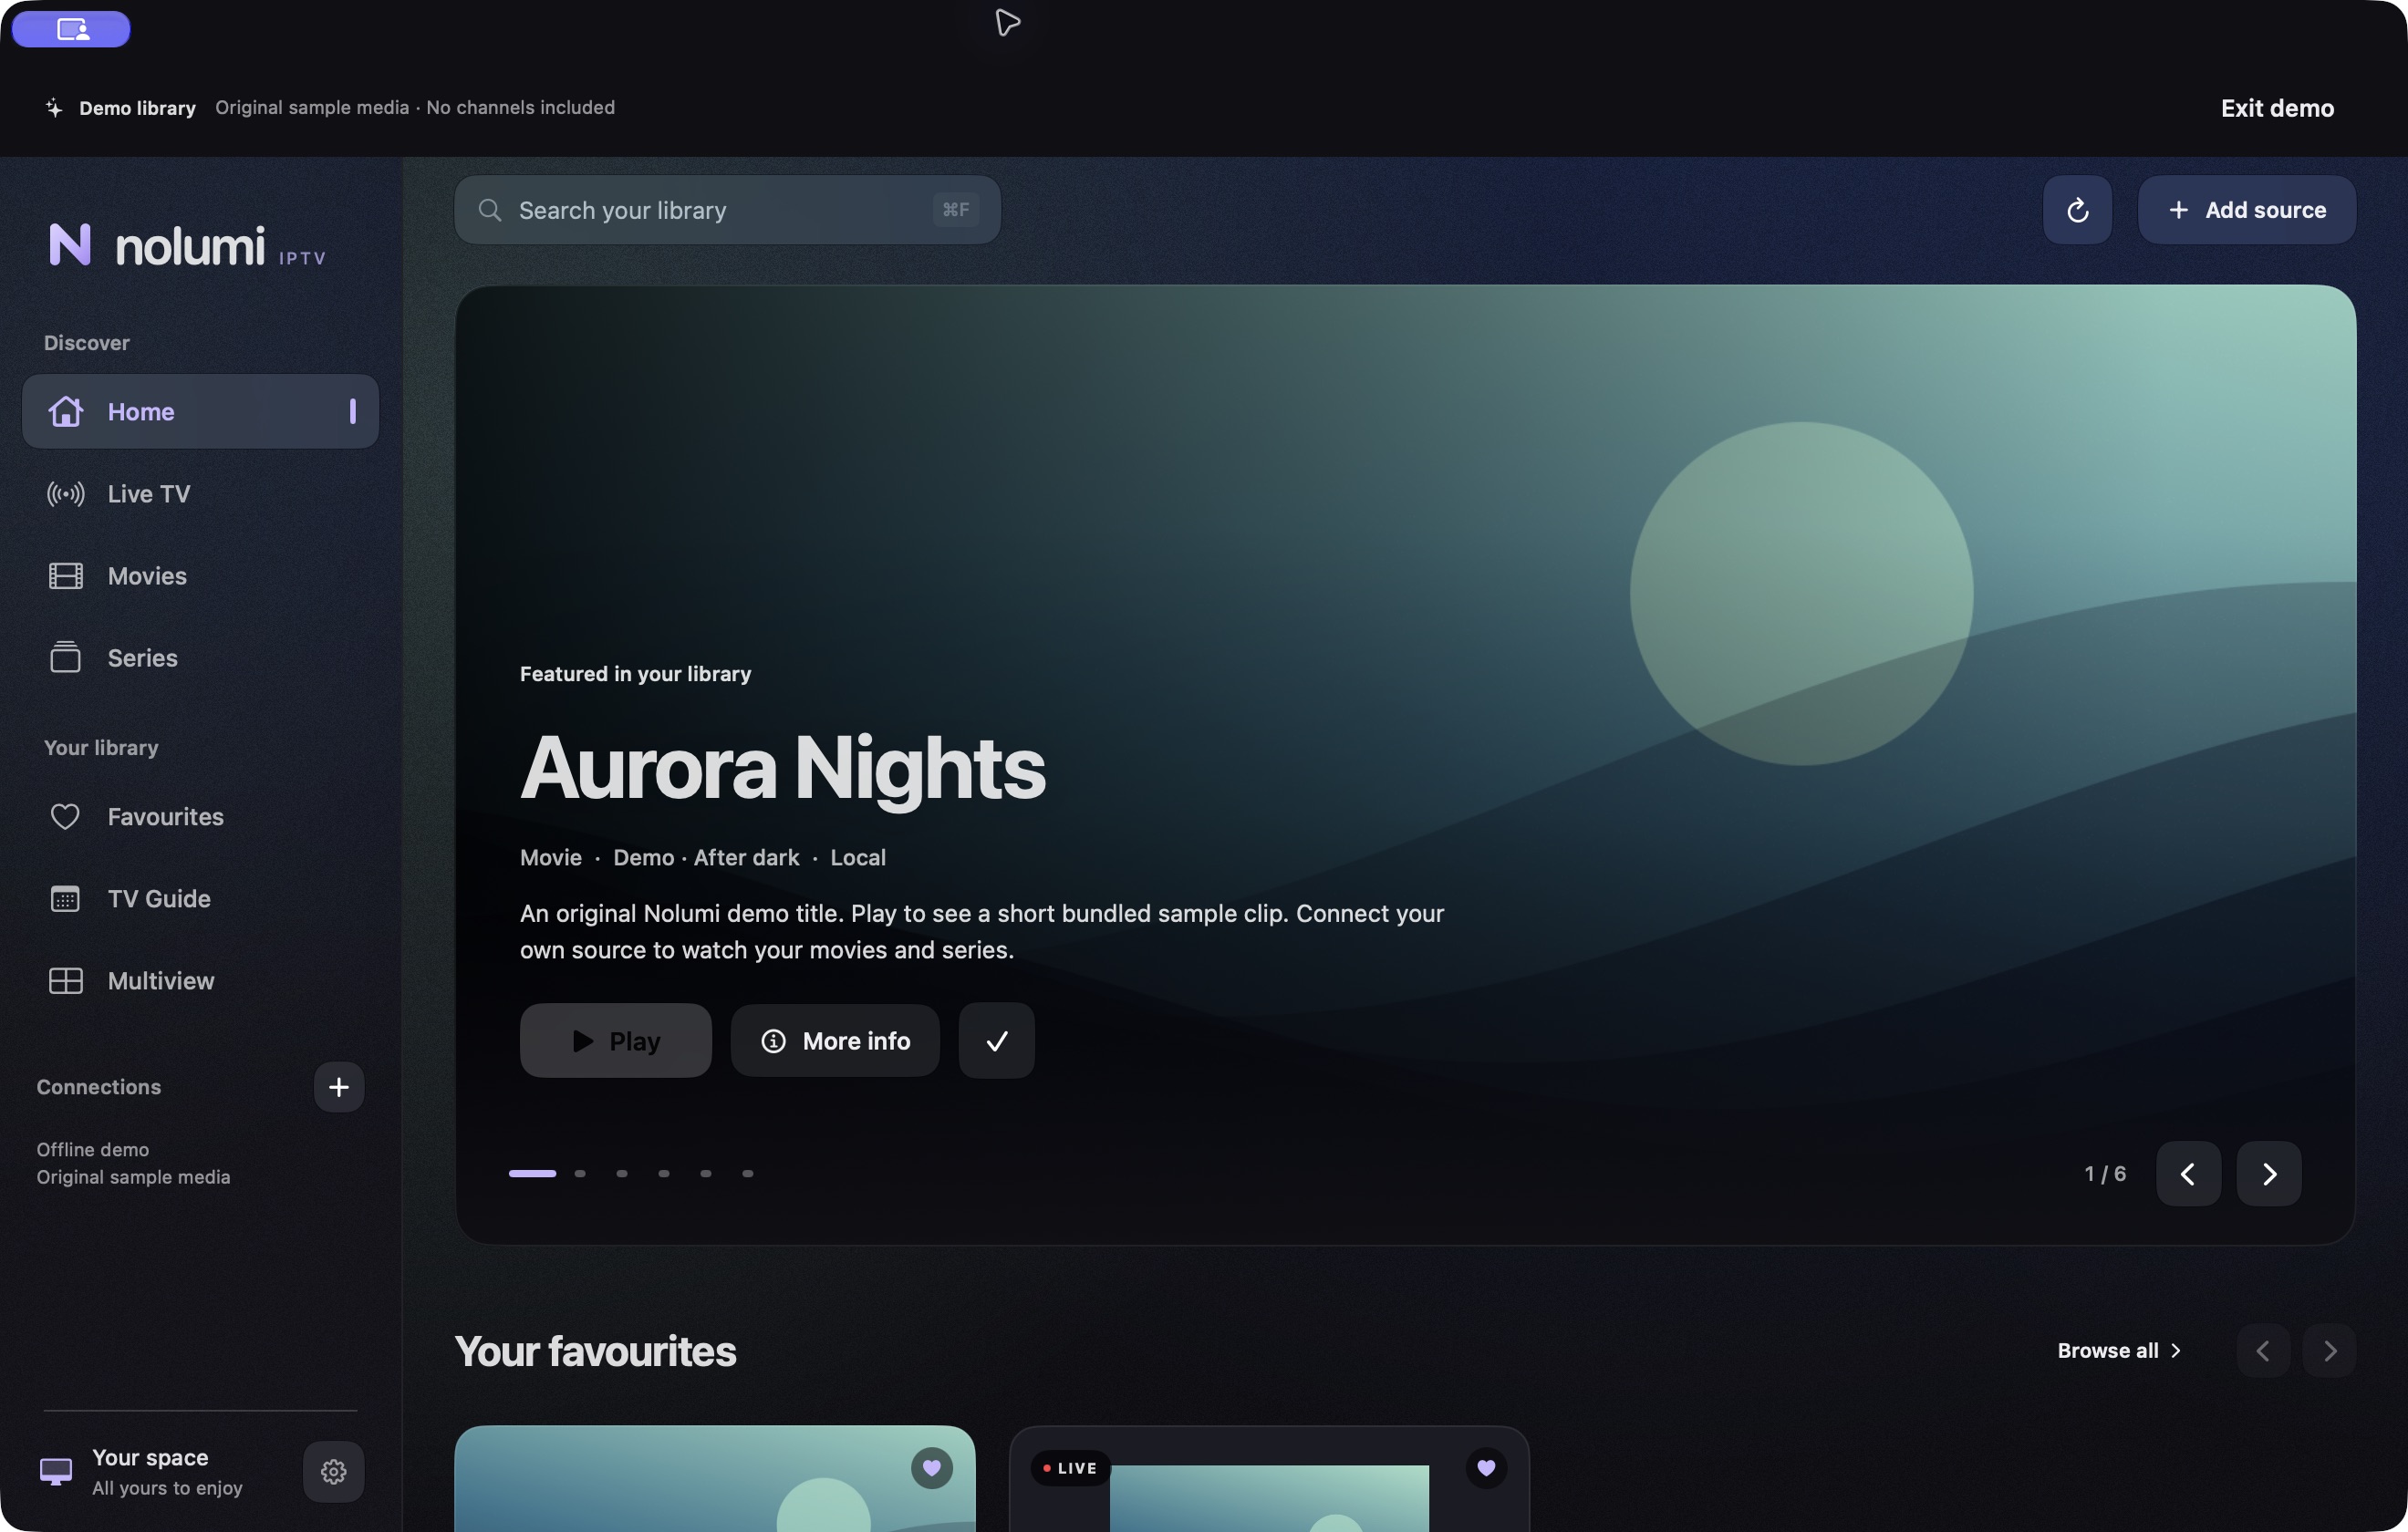Click the 'Your favourites' heading
Viewport: 2408px width, 1532px height.
(x=595, y=1351)
